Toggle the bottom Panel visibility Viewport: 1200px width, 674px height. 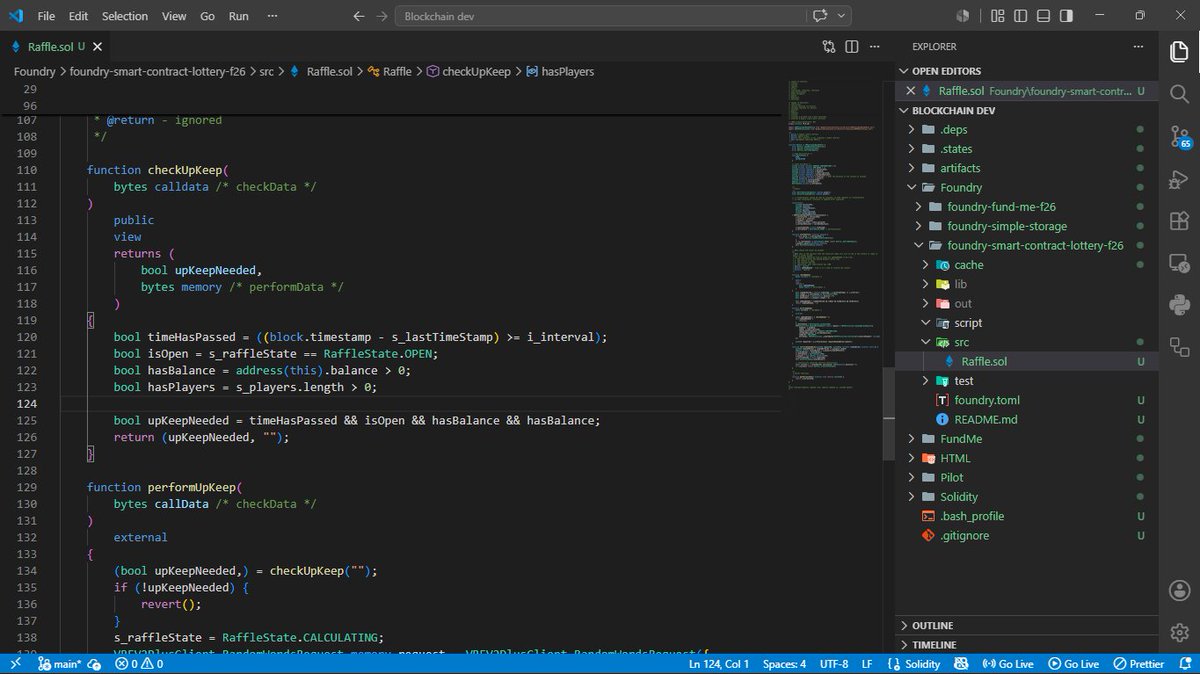tap(1044, 16)
